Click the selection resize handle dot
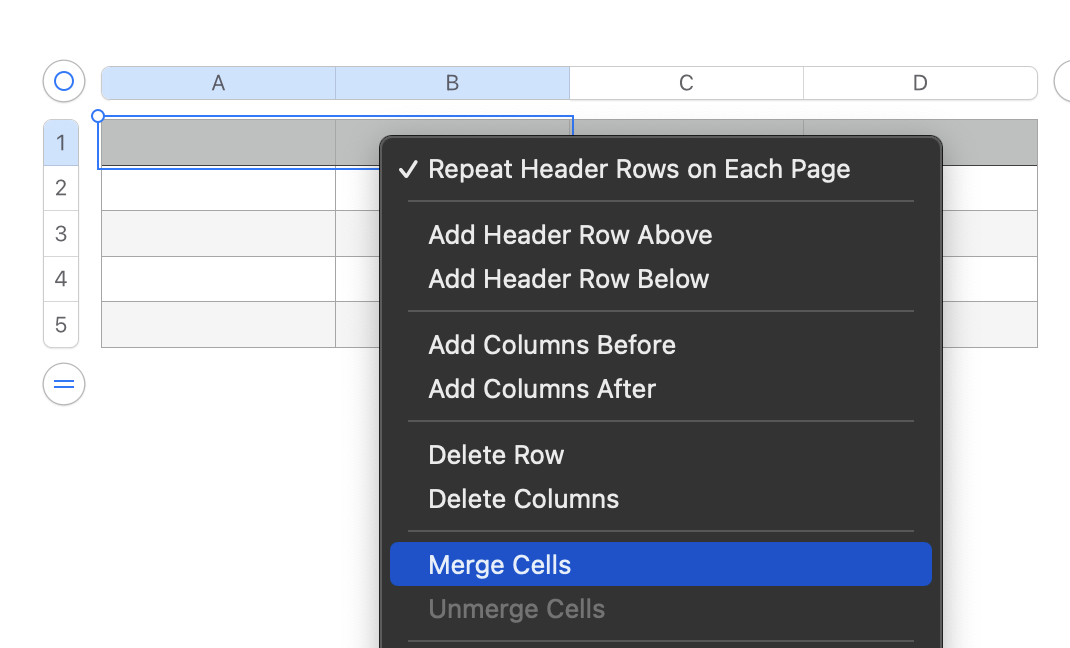 pos(98,116)
